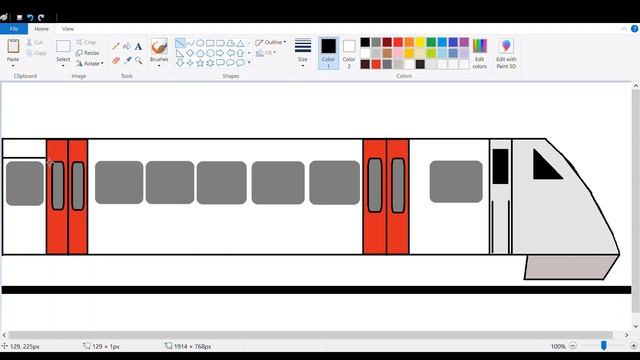Select the Color picker eyedropper tool
The width and height of the screenshot is (640, 360).
click(x=127, y=60)
